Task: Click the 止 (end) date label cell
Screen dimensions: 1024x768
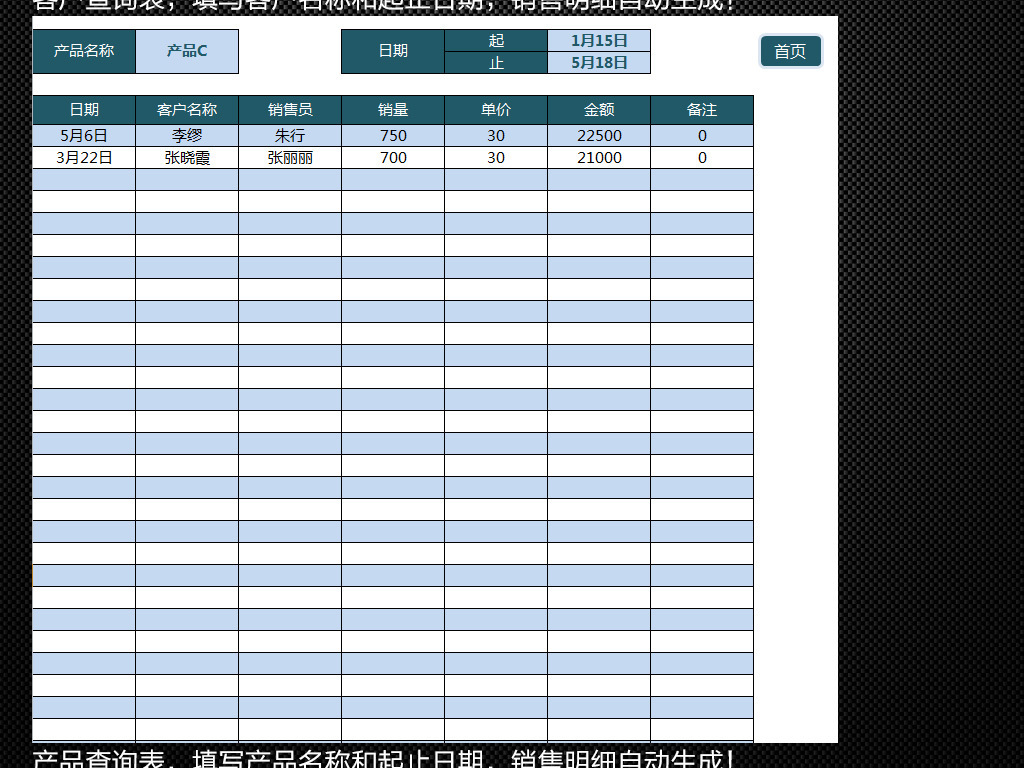Action: (x=496, y=62)
